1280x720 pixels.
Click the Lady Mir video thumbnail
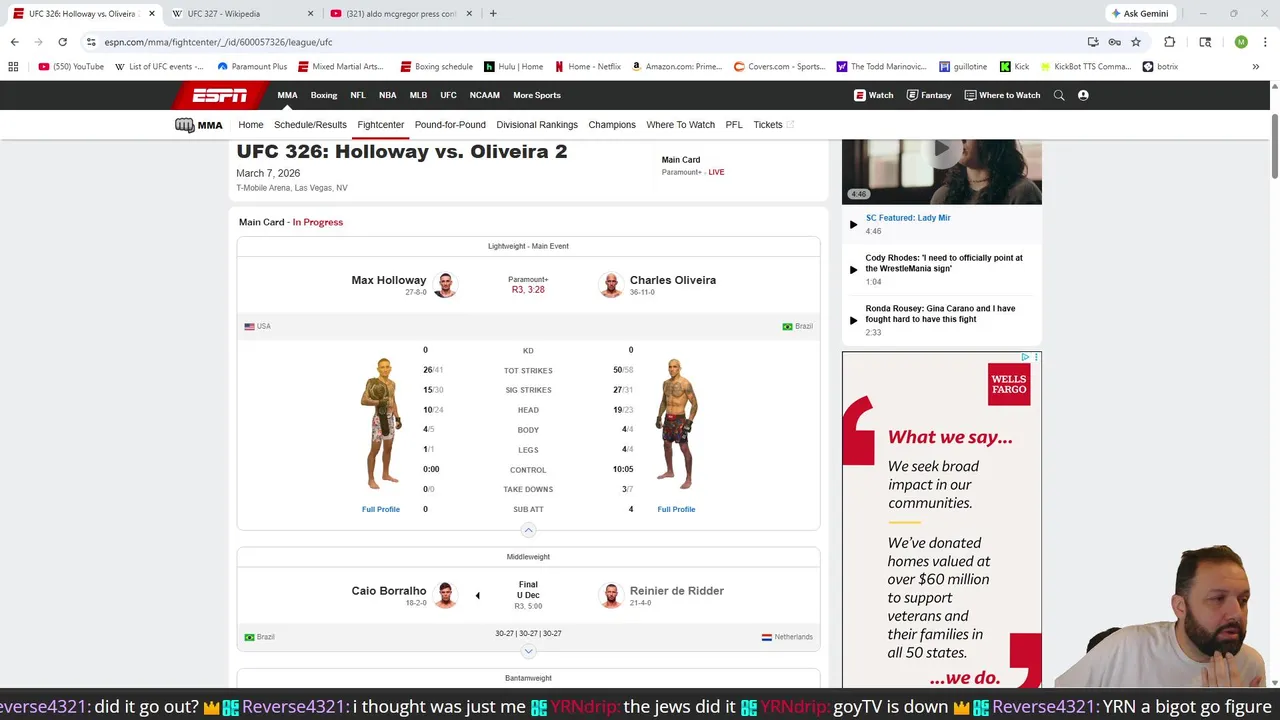point(941,172)
